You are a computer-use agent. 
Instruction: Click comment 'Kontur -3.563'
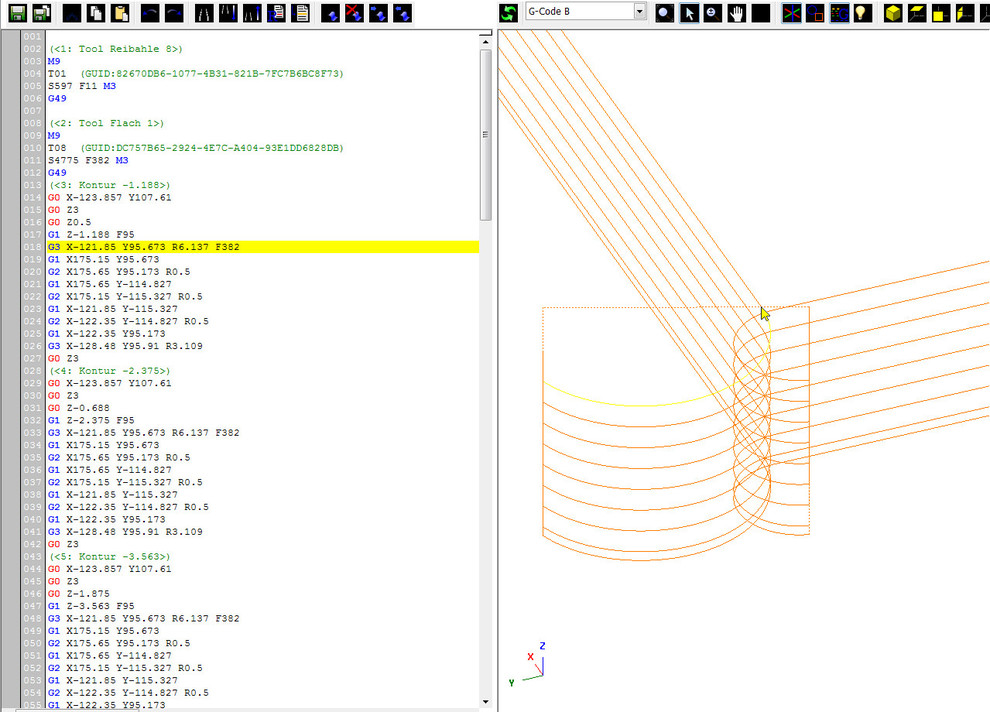tap(110, 557)
